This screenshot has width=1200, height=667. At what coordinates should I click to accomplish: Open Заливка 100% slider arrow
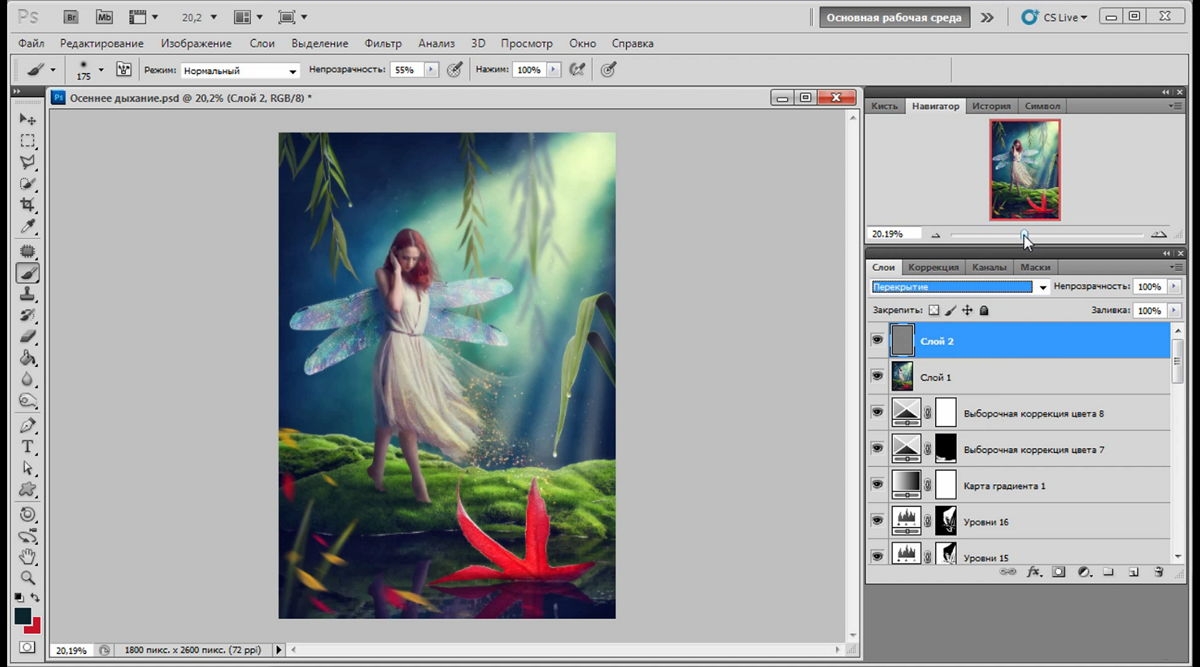[1172, 311]
